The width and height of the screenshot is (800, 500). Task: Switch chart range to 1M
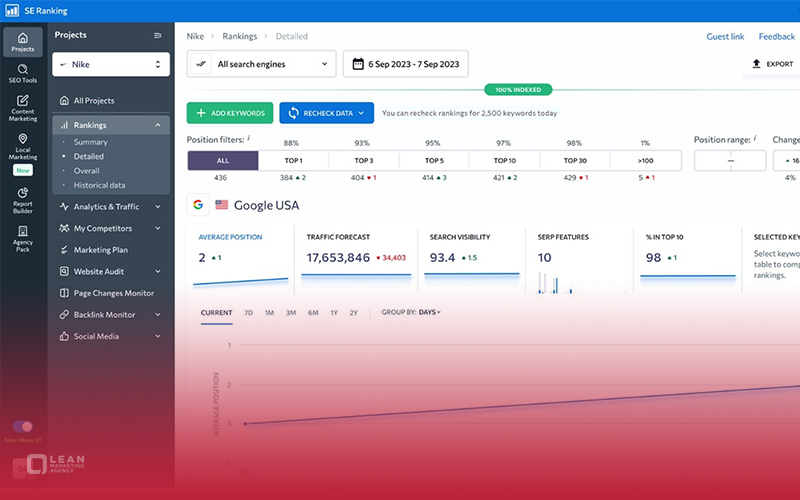pyautogui.click(x=269, y=313)
